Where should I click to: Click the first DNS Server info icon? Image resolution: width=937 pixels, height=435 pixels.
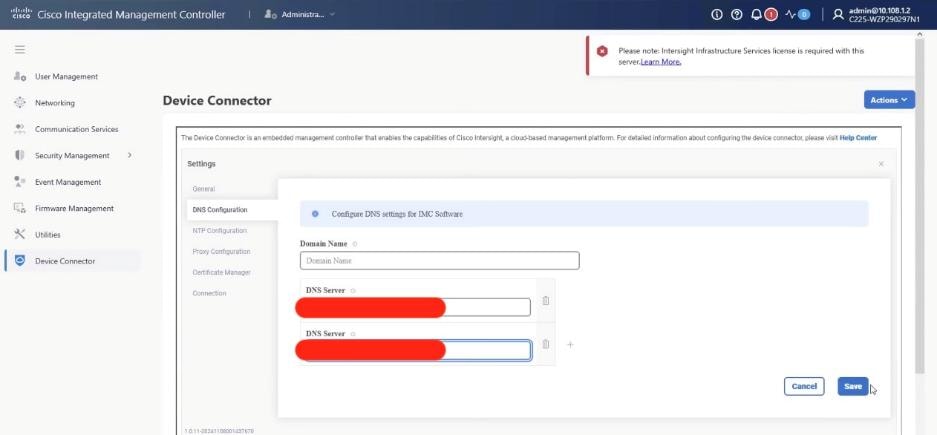[x=353, y=290]
